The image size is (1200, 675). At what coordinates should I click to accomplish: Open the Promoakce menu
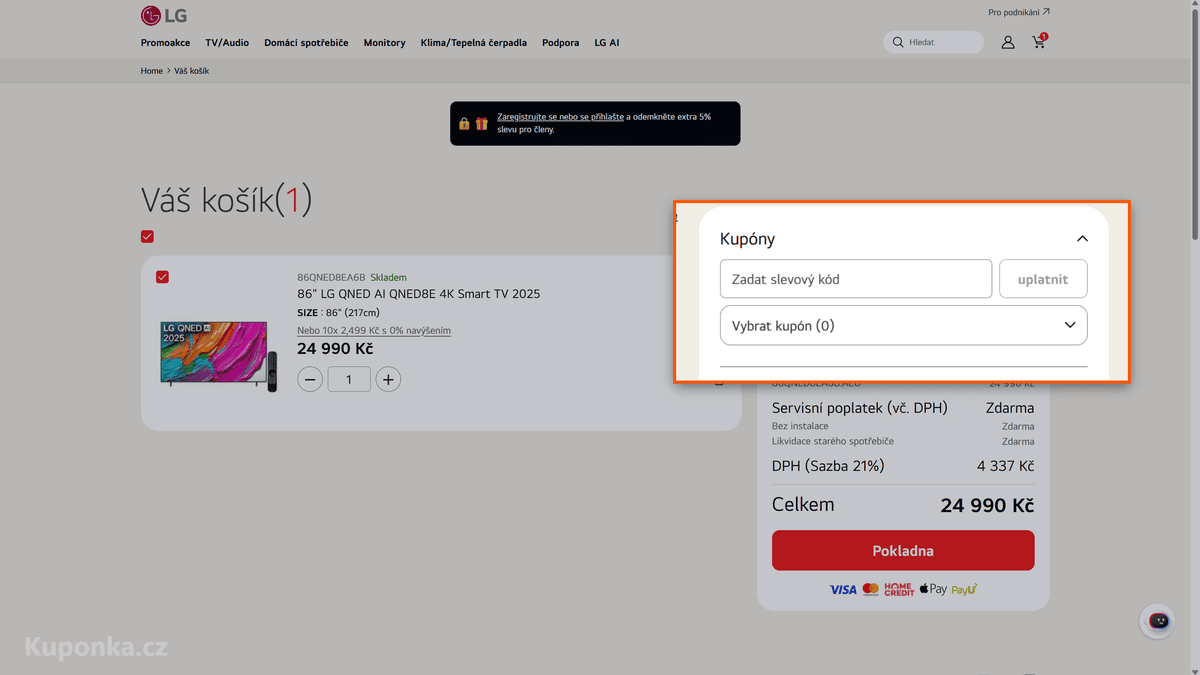165,43
